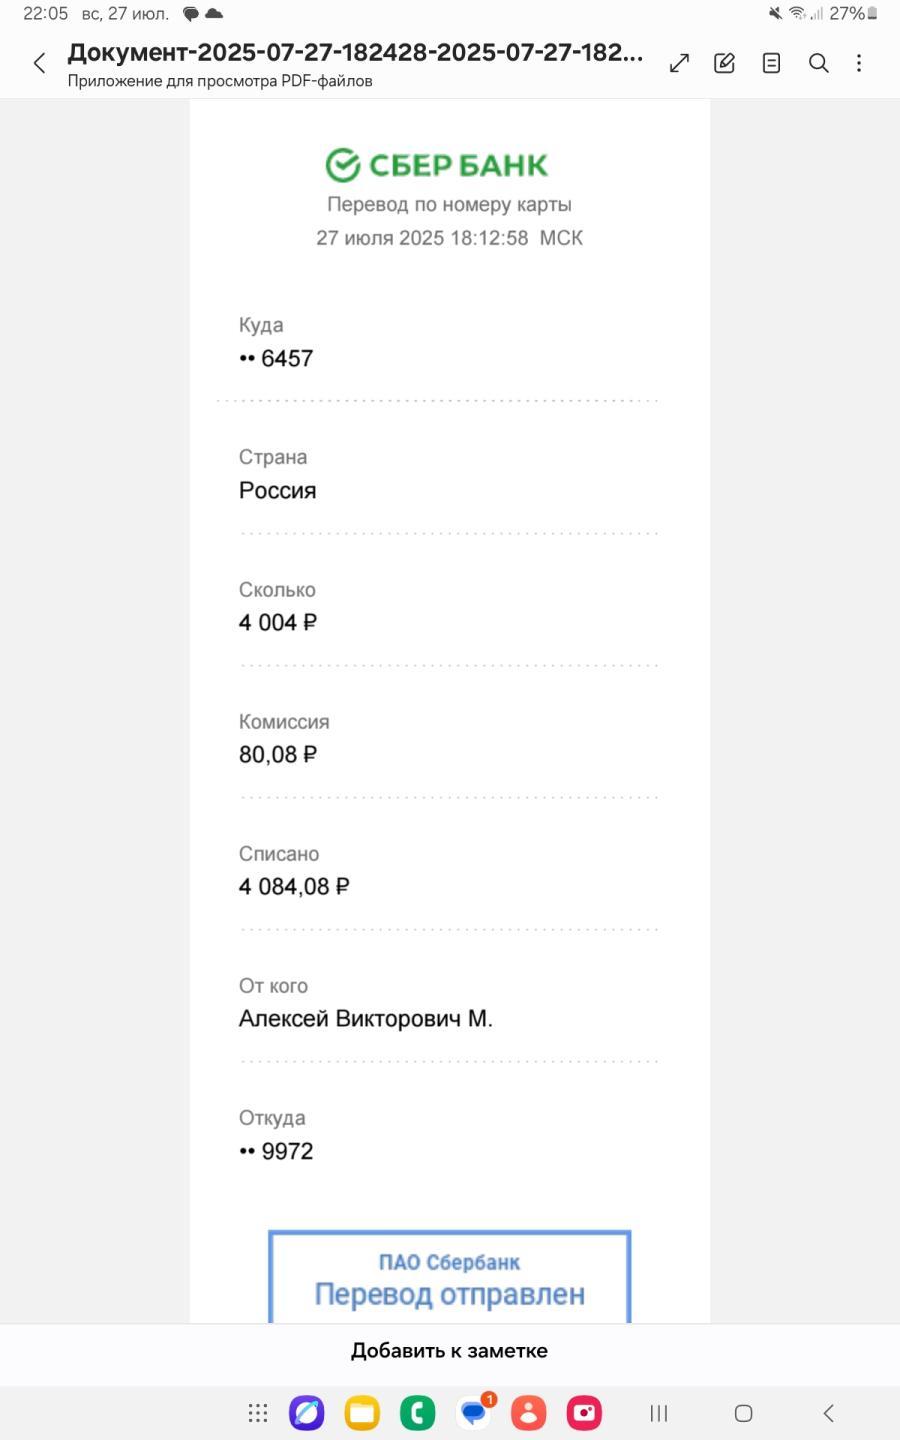Tap the recent apps navigation button

658,1413
